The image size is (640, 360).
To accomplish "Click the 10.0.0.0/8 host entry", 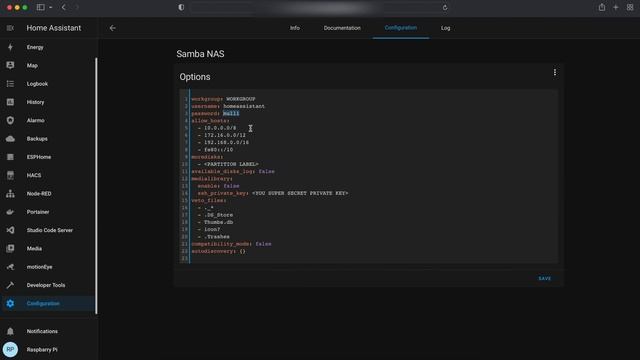I will tap(220, 128).
